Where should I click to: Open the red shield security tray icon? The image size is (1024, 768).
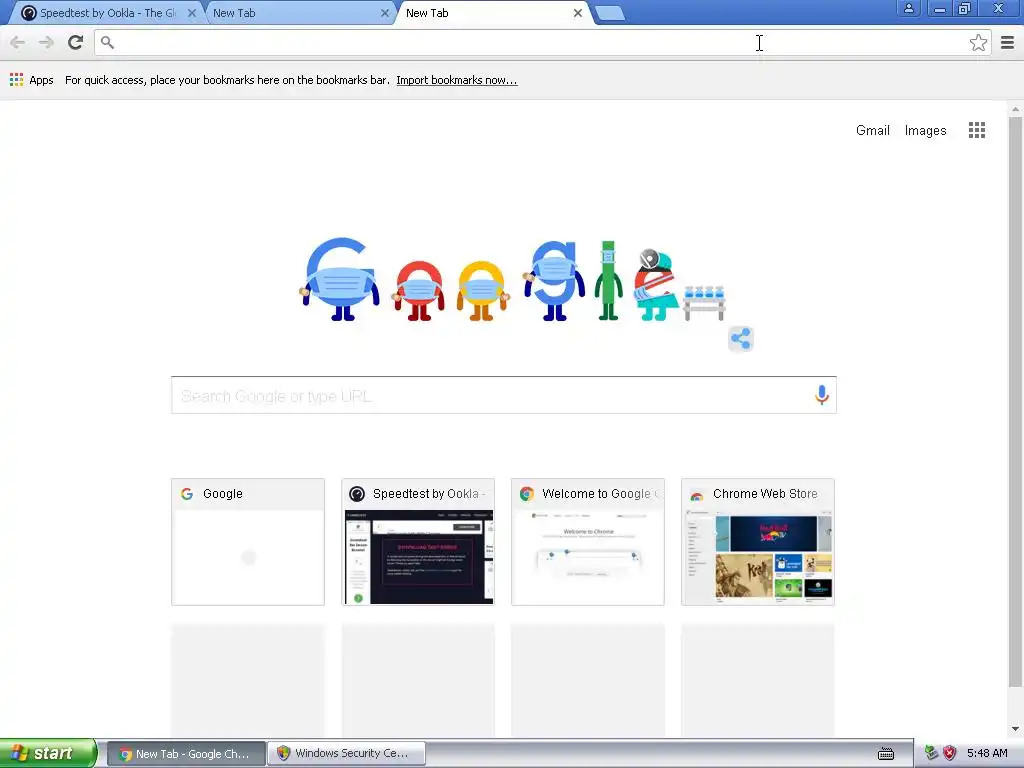pos(950,753)
